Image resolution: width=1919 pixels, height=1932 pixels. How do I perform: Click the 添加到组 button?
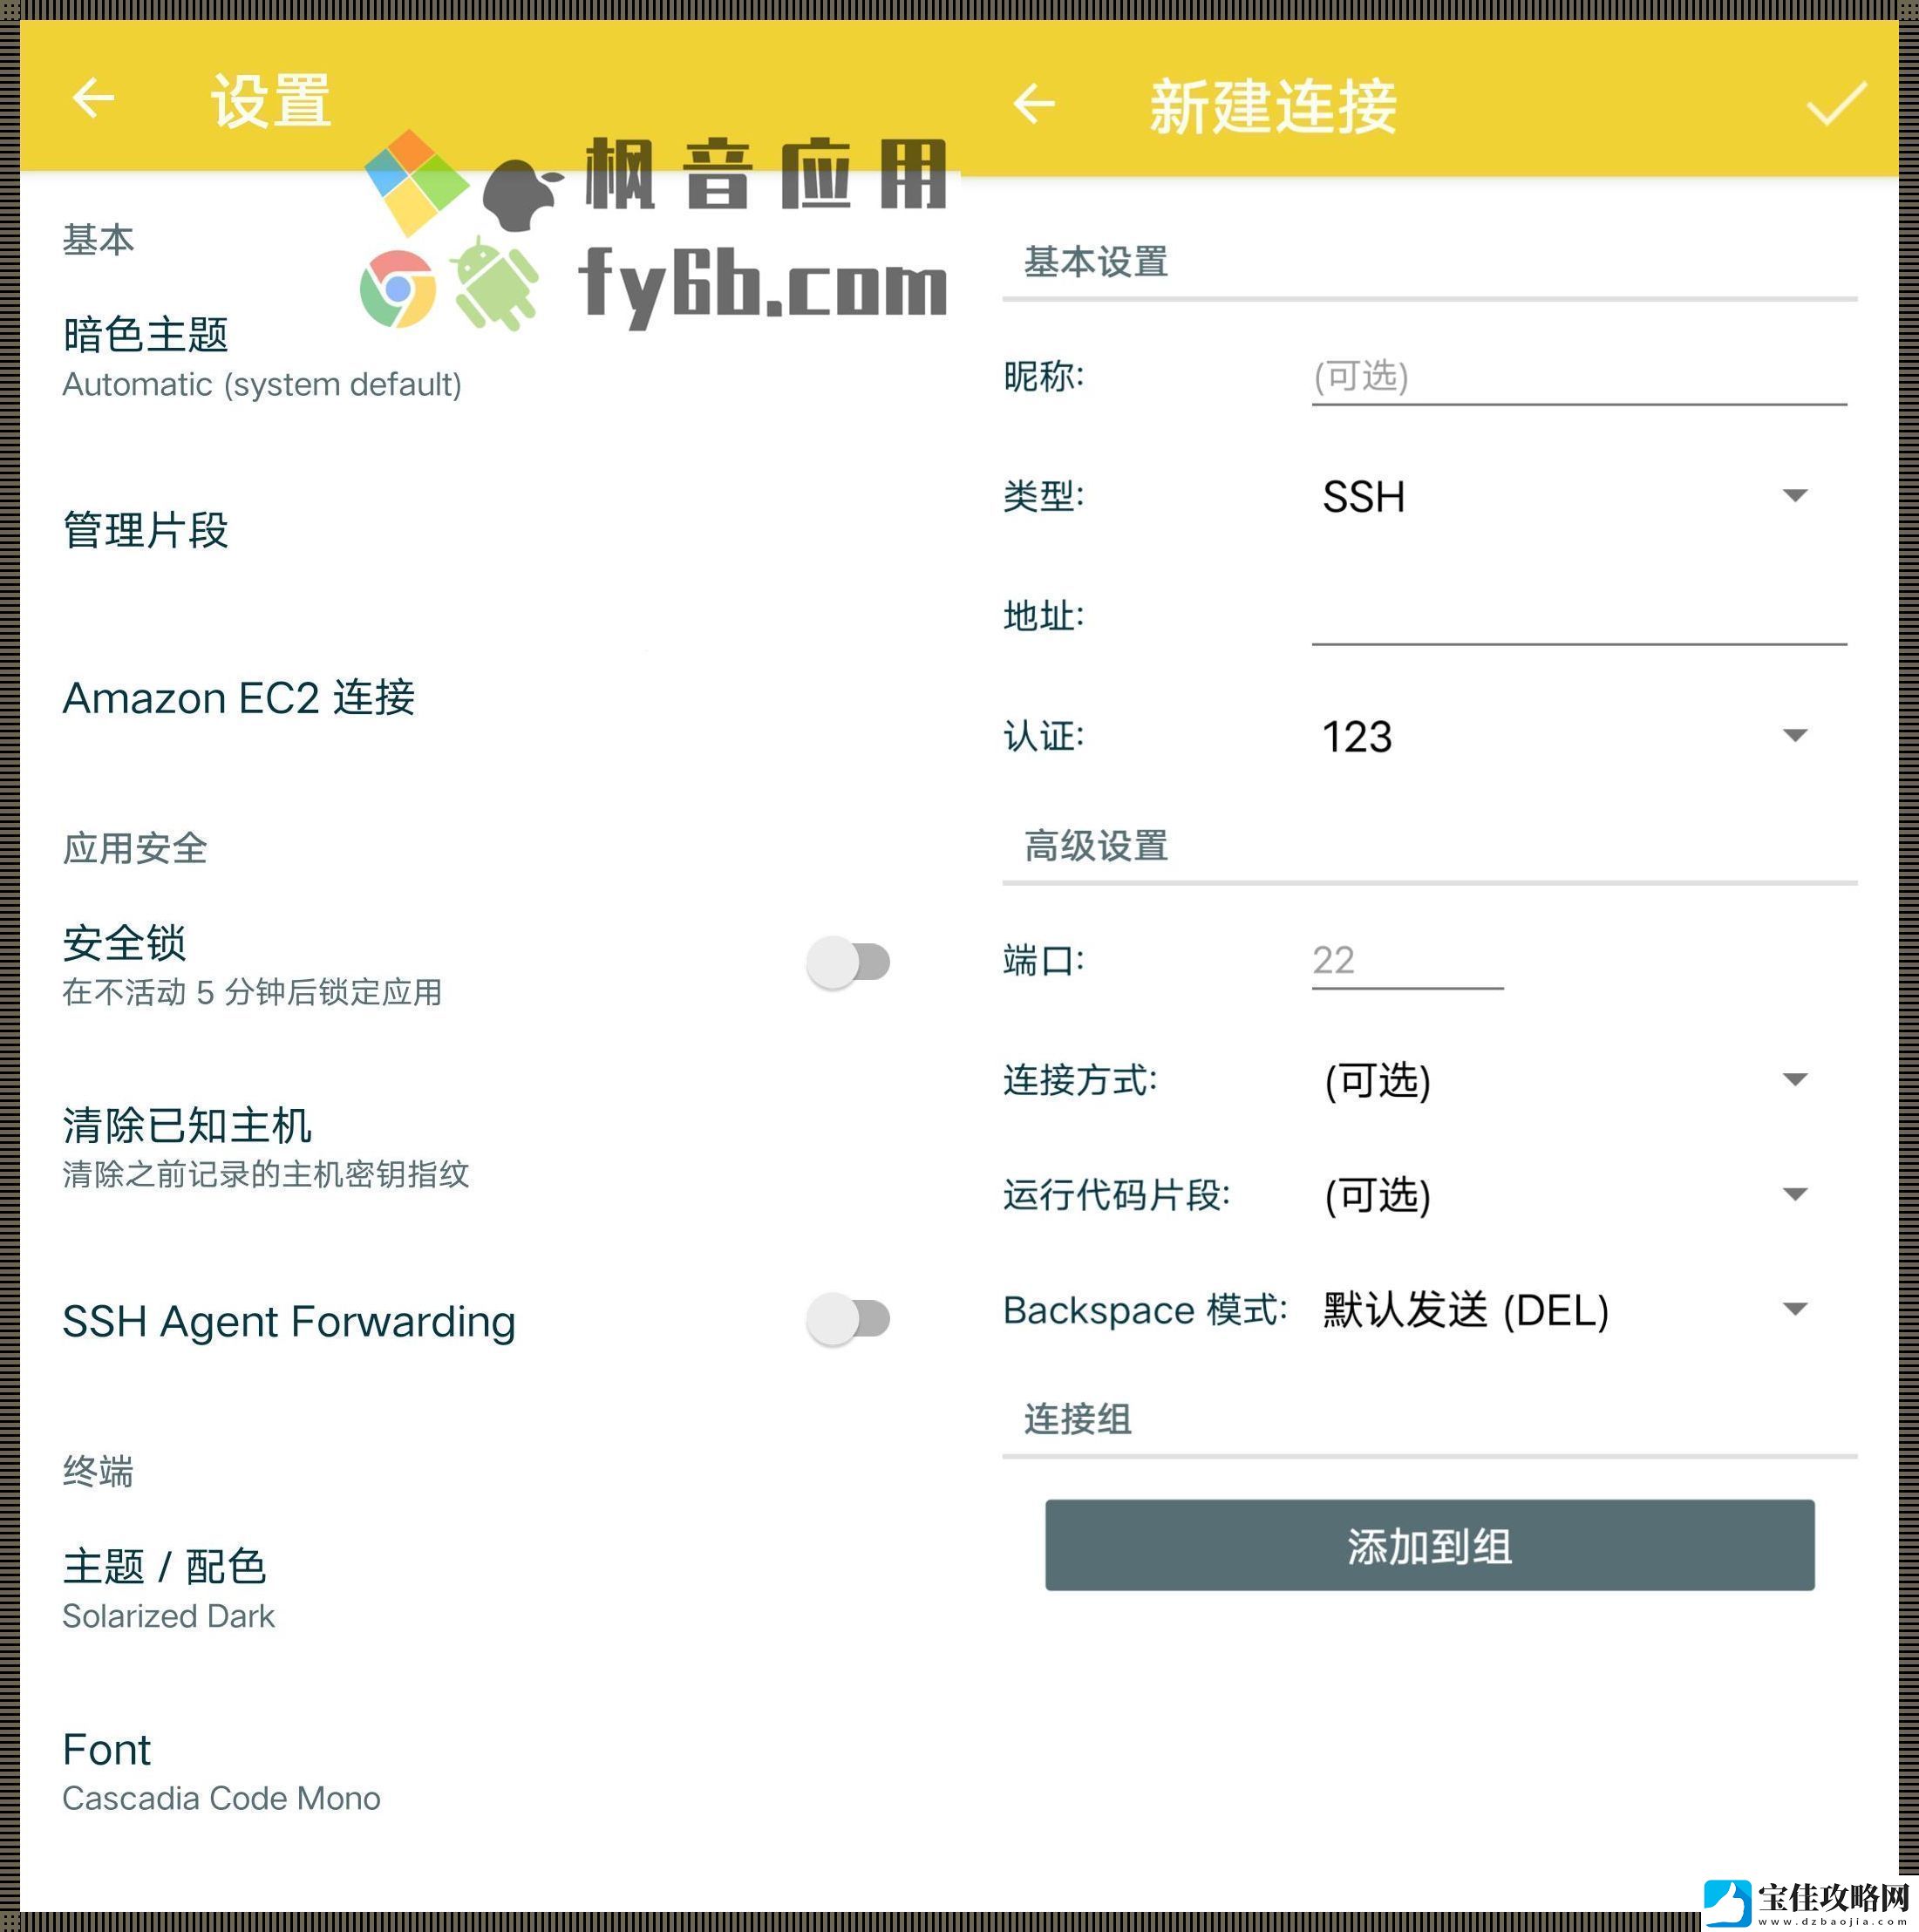click(1429, 1544)
